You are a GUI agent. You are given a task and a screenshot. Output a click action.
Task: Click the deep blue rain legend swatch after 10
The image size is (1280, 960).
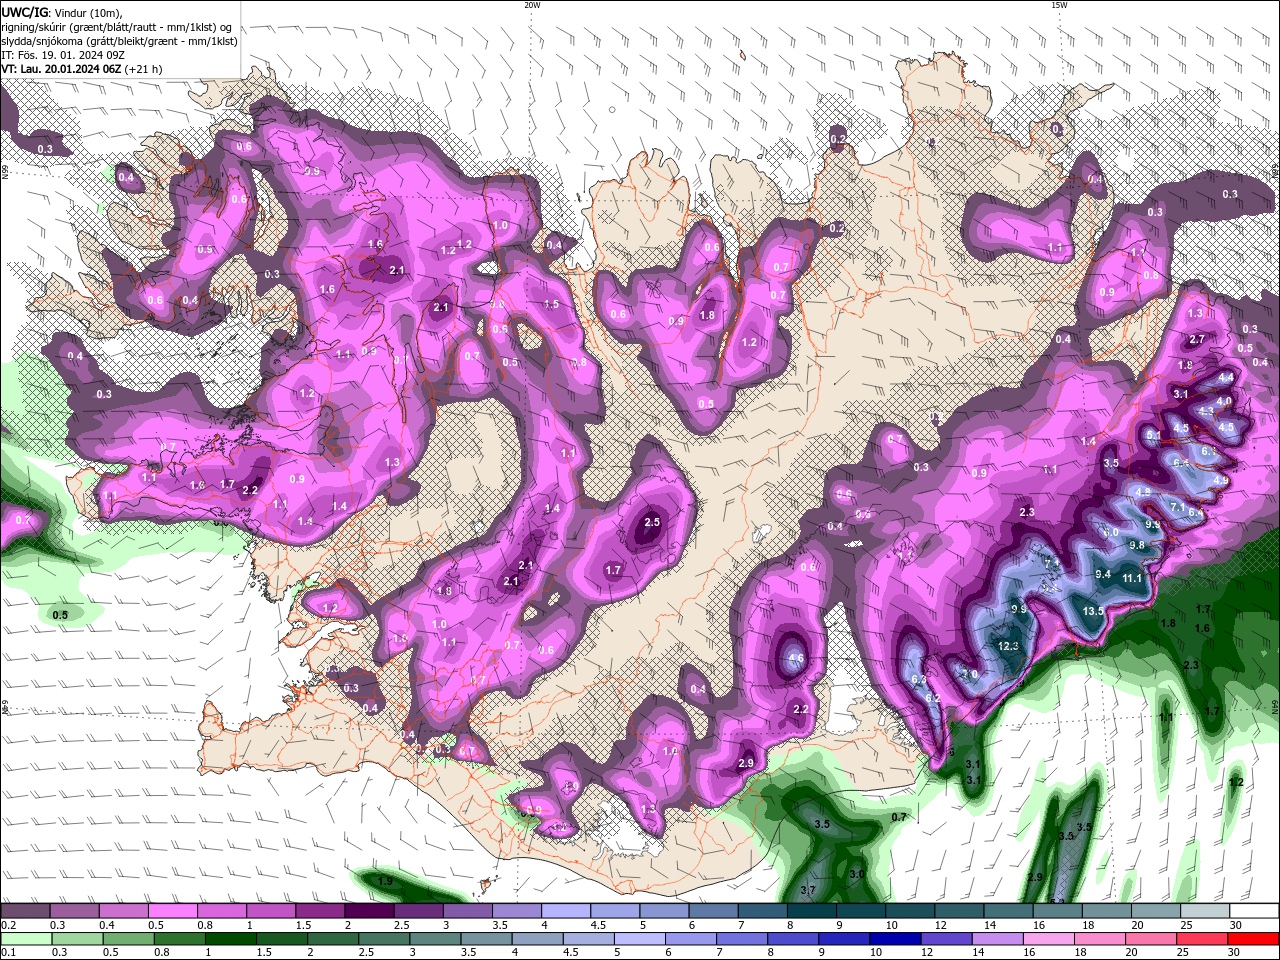(x=896, y=939)
